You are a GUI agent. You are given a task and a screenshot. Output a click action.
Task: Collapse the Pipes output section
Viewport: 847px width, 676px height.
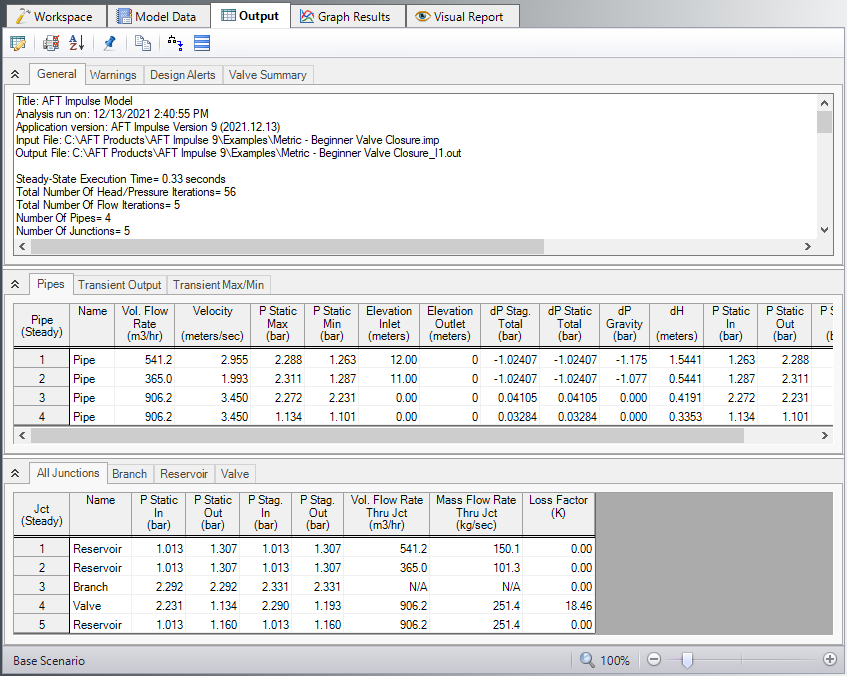point(15,285)
